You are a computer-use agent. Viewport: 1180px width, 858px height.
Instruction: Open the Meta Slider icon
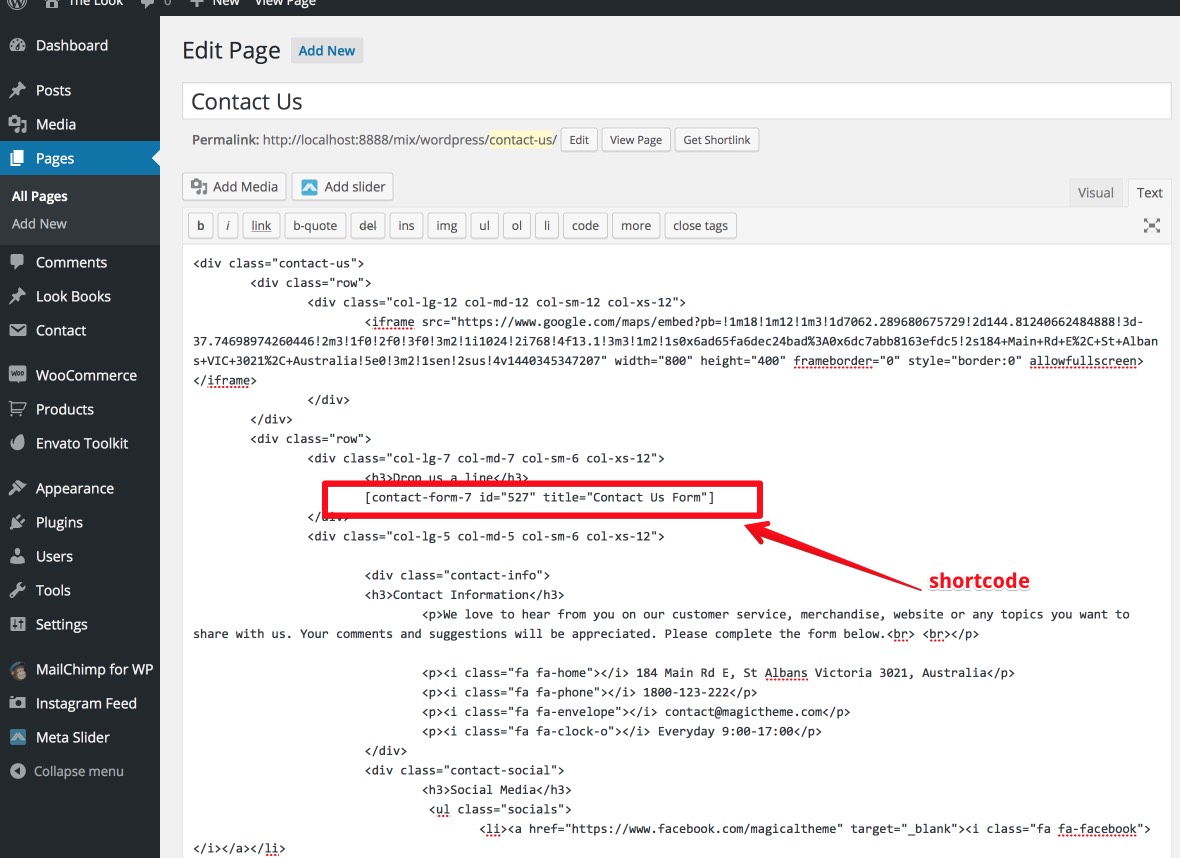(x=17, y=737)
